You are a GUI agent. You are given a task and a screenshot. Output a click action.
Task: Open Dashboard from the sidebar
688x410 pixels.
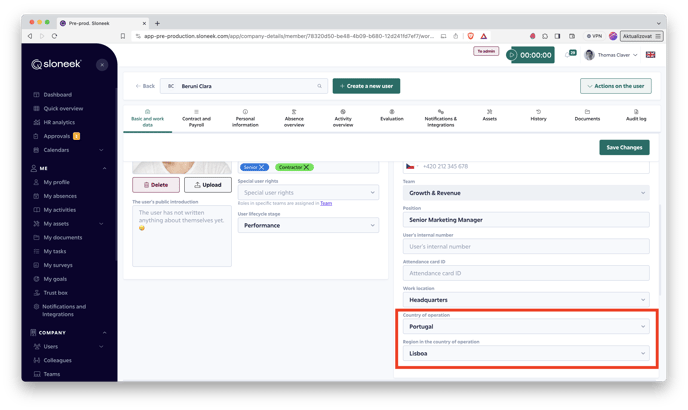click(57, 95)
